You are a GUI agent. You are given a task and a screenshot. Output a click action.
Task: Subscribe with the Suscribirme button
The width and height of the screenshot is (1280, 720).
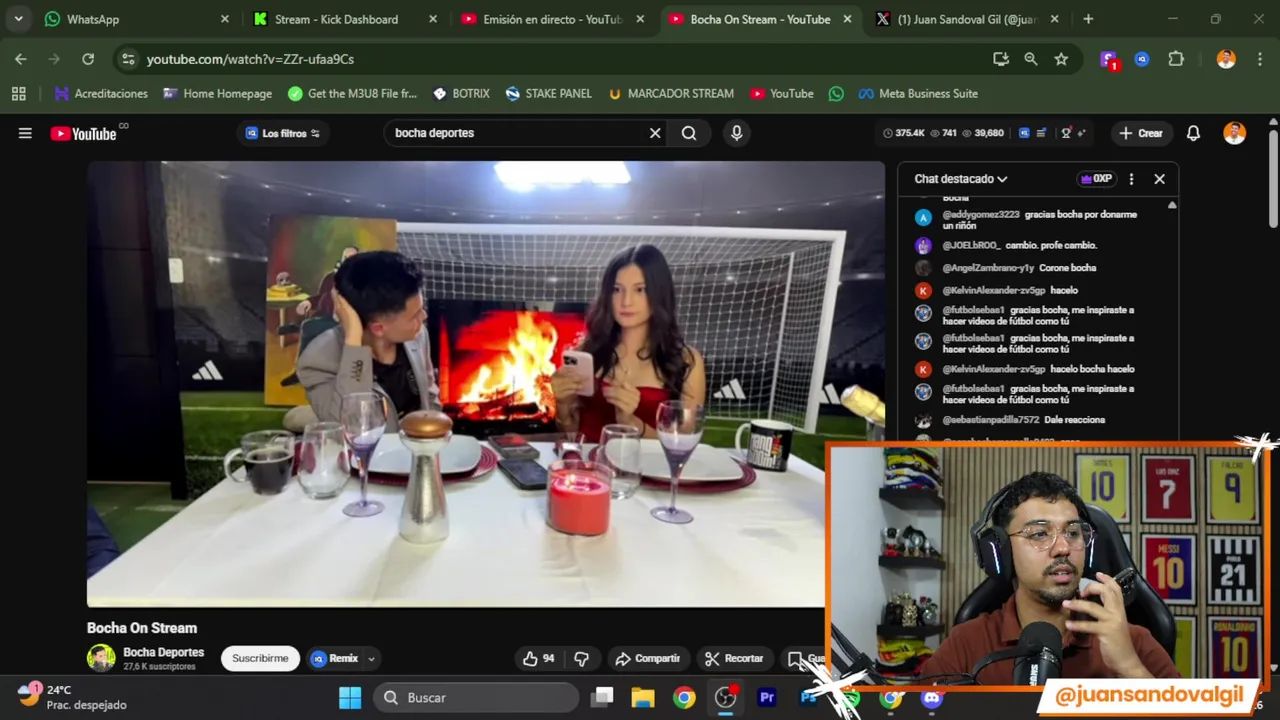pyautogui.click(x=260, y=658)
